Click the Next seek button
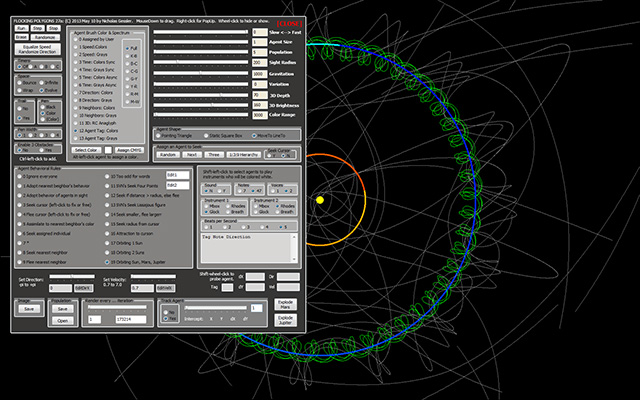640x400 pixels. (x=192, y=155)
